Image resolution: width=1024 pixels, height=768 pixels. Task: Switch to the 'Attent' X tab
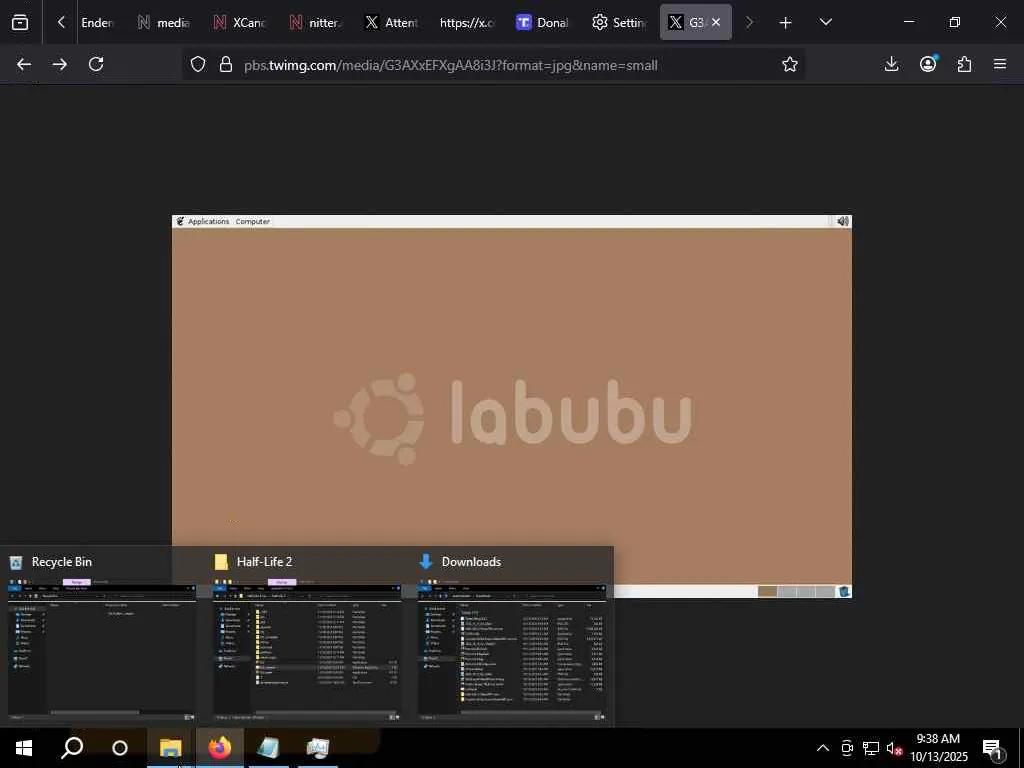coord(391,22)
